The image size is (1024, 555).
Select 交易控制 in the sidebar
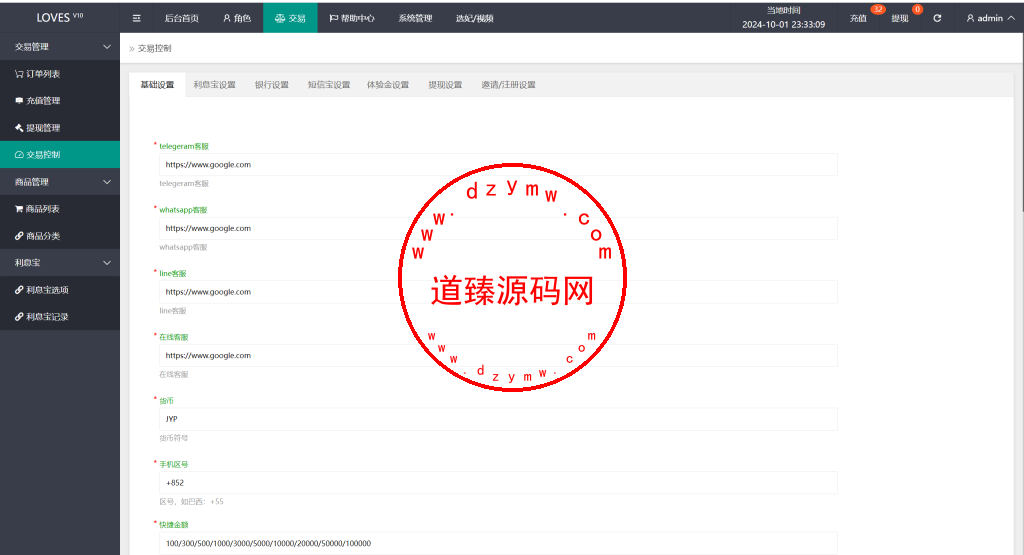[60, 155]
